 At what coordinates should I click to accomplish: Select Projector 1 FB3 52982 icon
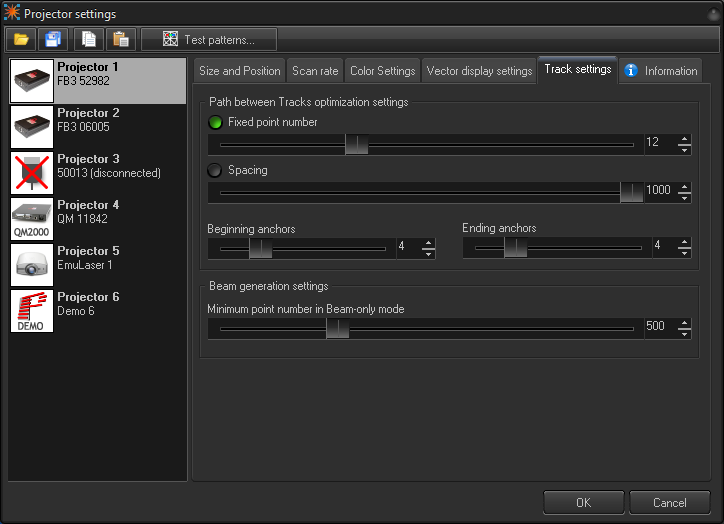[x=31, y=81]
